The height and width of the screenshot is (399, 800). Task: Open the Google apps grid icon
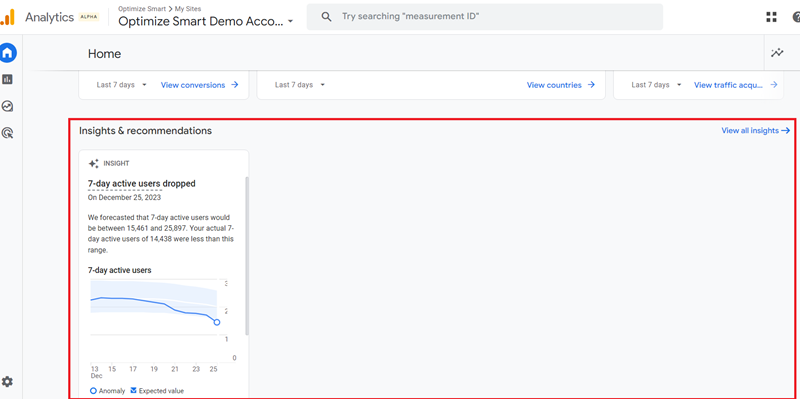(771, 17)
